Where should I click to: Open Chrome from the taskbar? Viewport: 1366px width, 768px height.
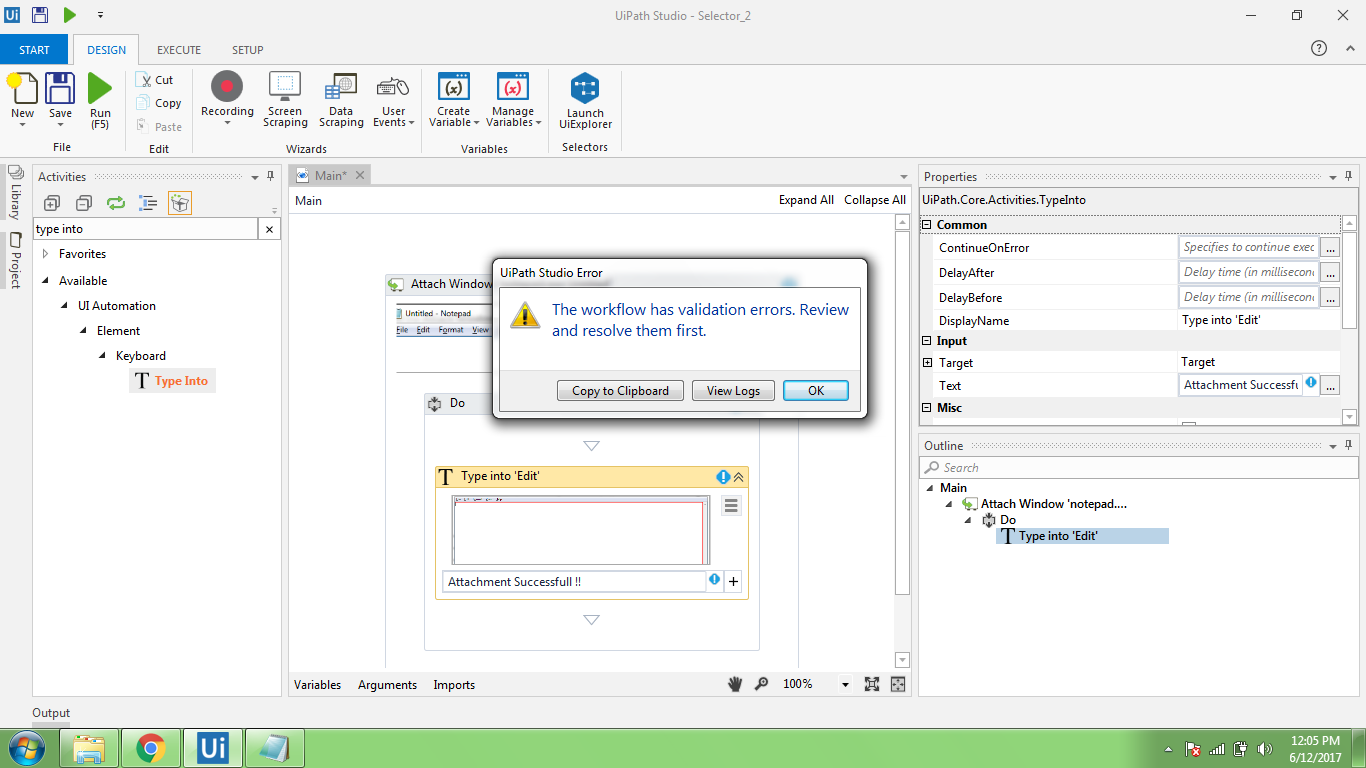pyautogui.click(x=151, y=748)
